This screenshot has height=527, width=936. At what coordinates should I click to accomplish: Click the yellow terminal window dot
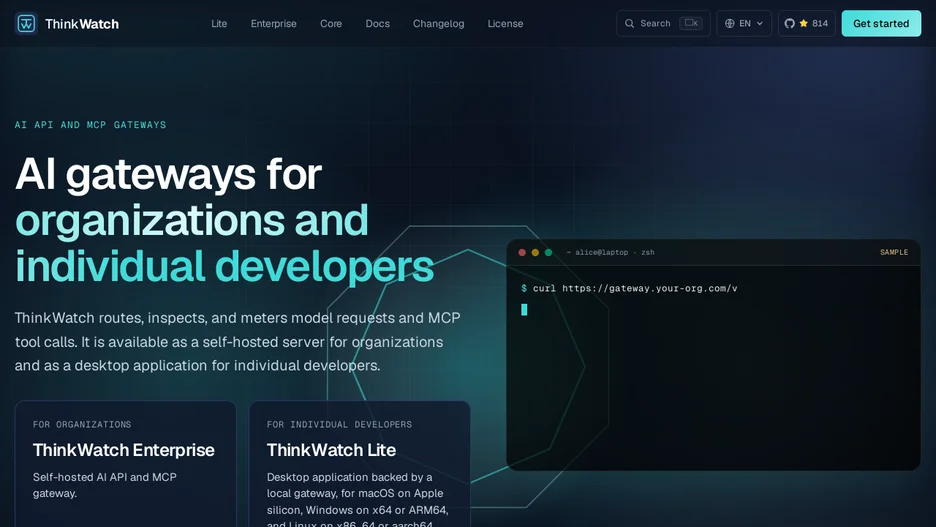tap(535, 252)
